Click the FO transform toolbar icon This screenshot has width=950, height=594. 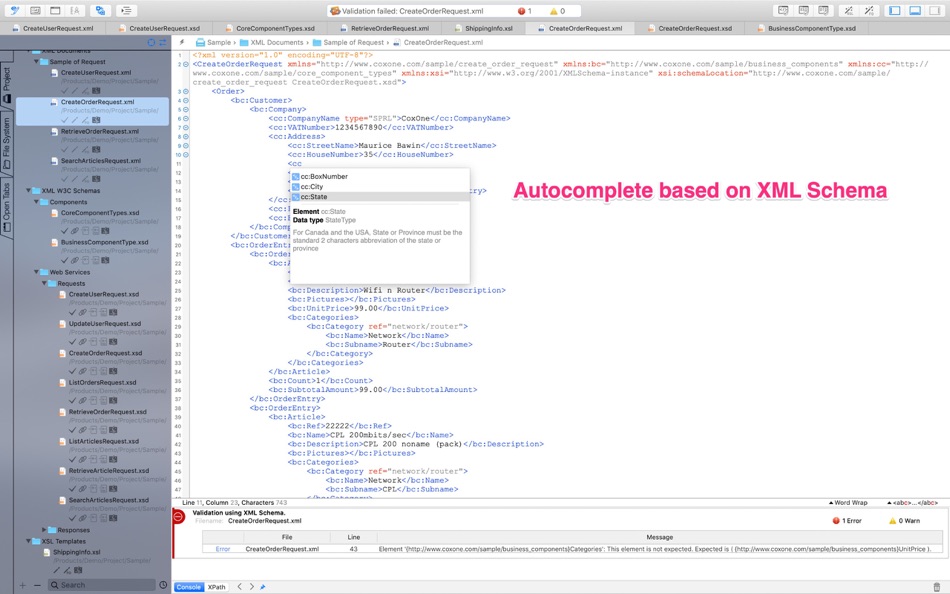[869, 10]
